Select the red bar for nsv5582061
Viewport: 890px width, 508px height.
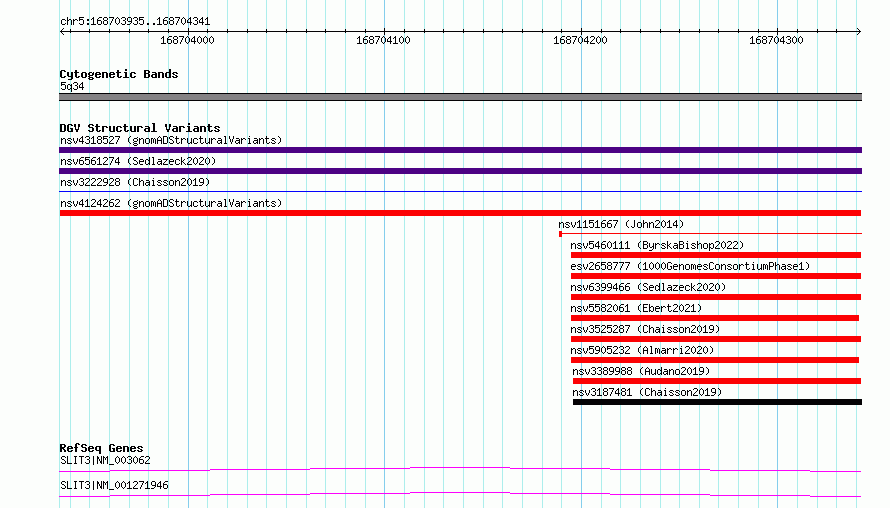click(715, 318)
